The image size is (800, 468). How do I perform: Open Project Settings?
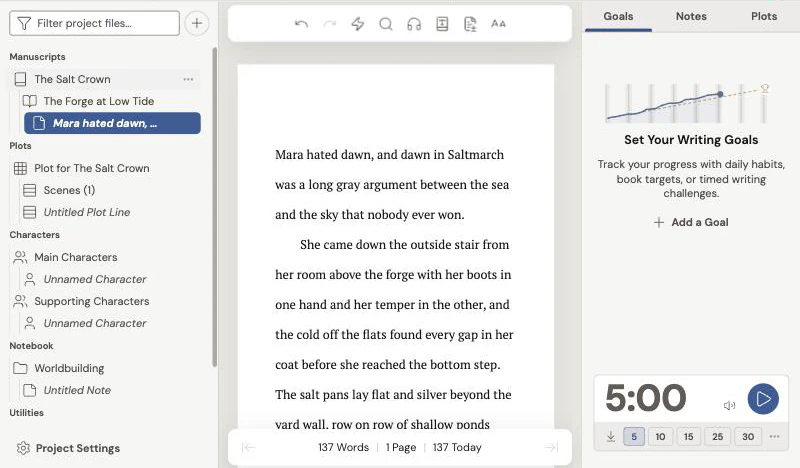[70, 448]
